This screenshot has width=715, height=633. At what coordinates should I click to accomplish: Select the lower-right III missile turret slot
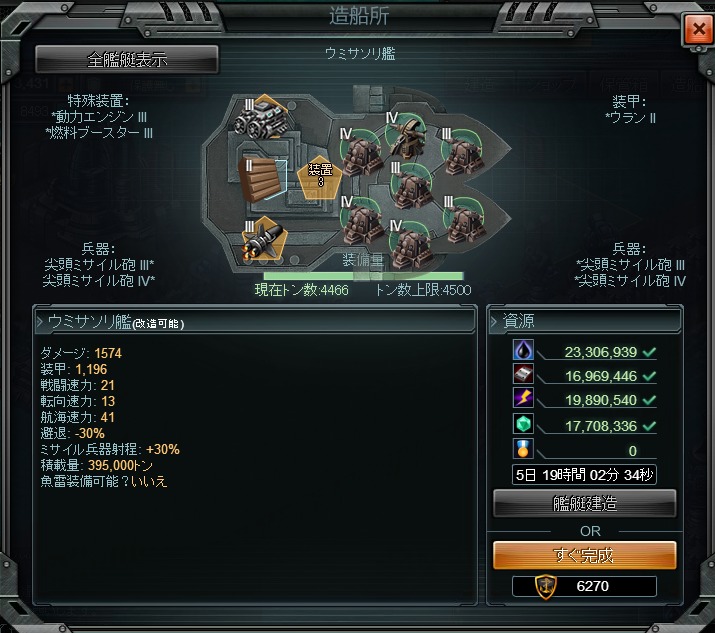(464, 219)
